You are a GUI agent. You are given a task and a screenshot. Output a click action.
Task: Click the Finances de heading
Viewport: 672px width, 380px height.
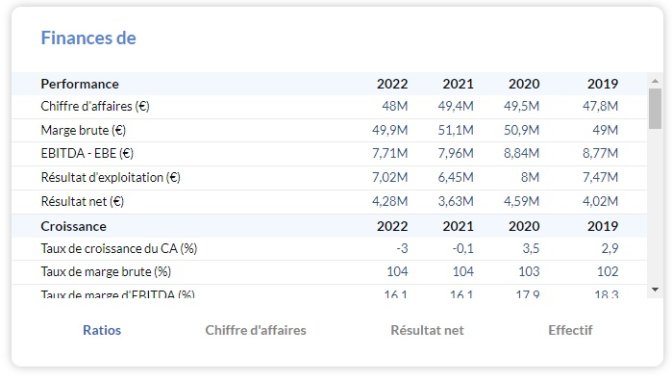coord(88,38)
